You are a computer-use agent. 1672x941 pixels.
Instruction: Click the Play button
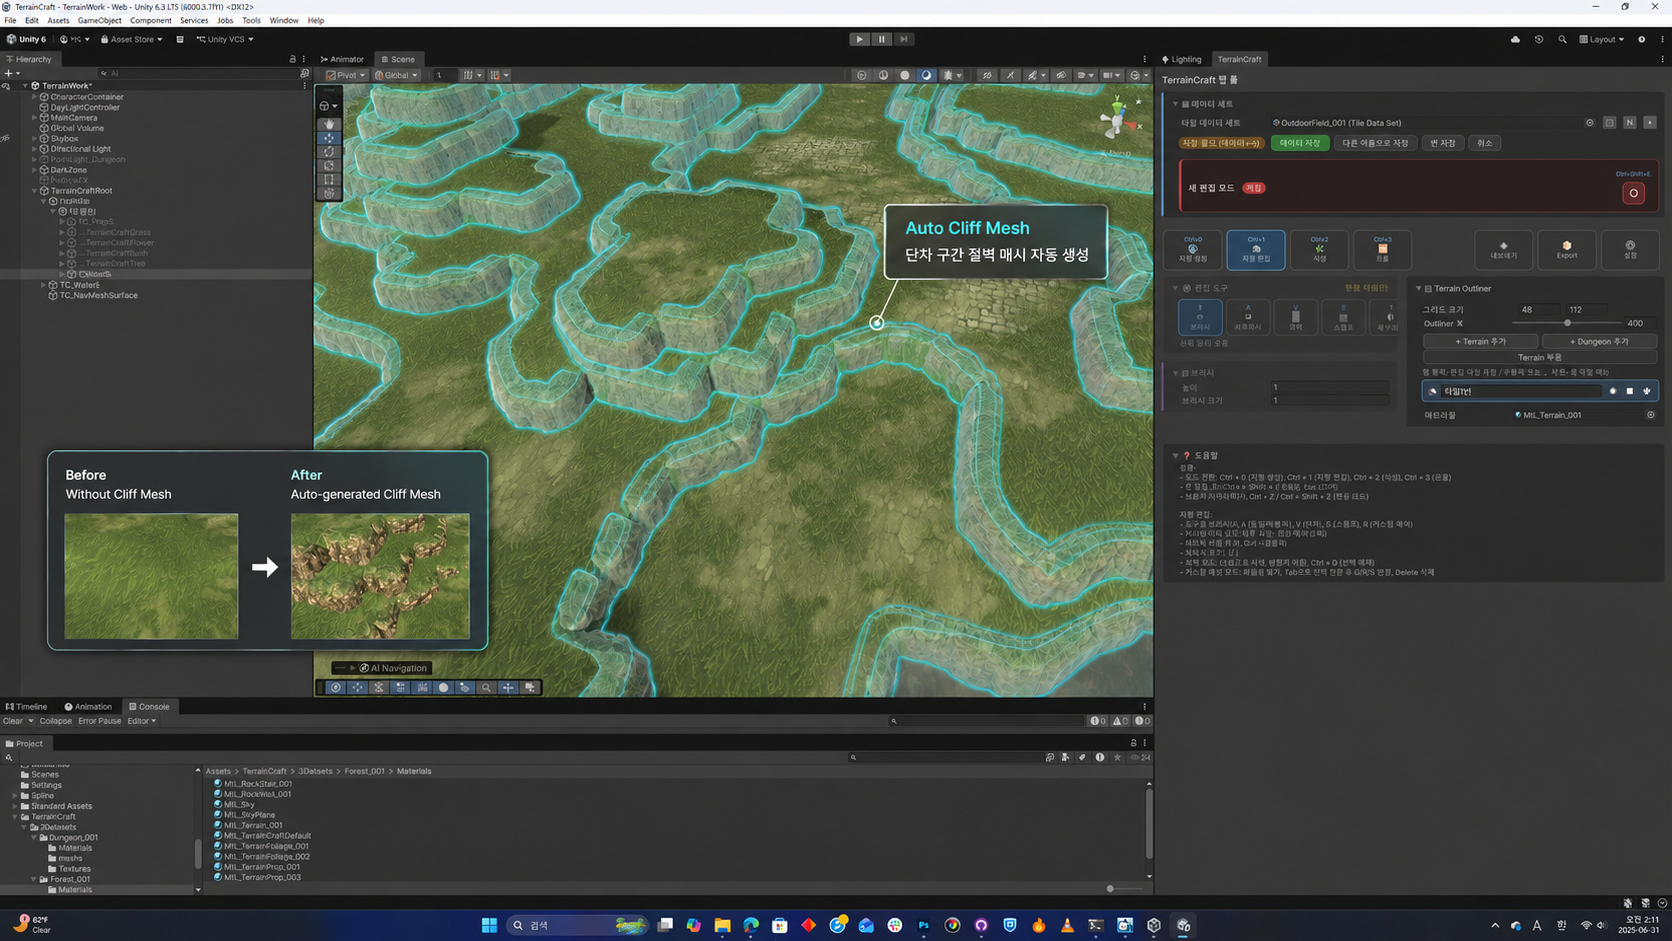tap(859, 39)
